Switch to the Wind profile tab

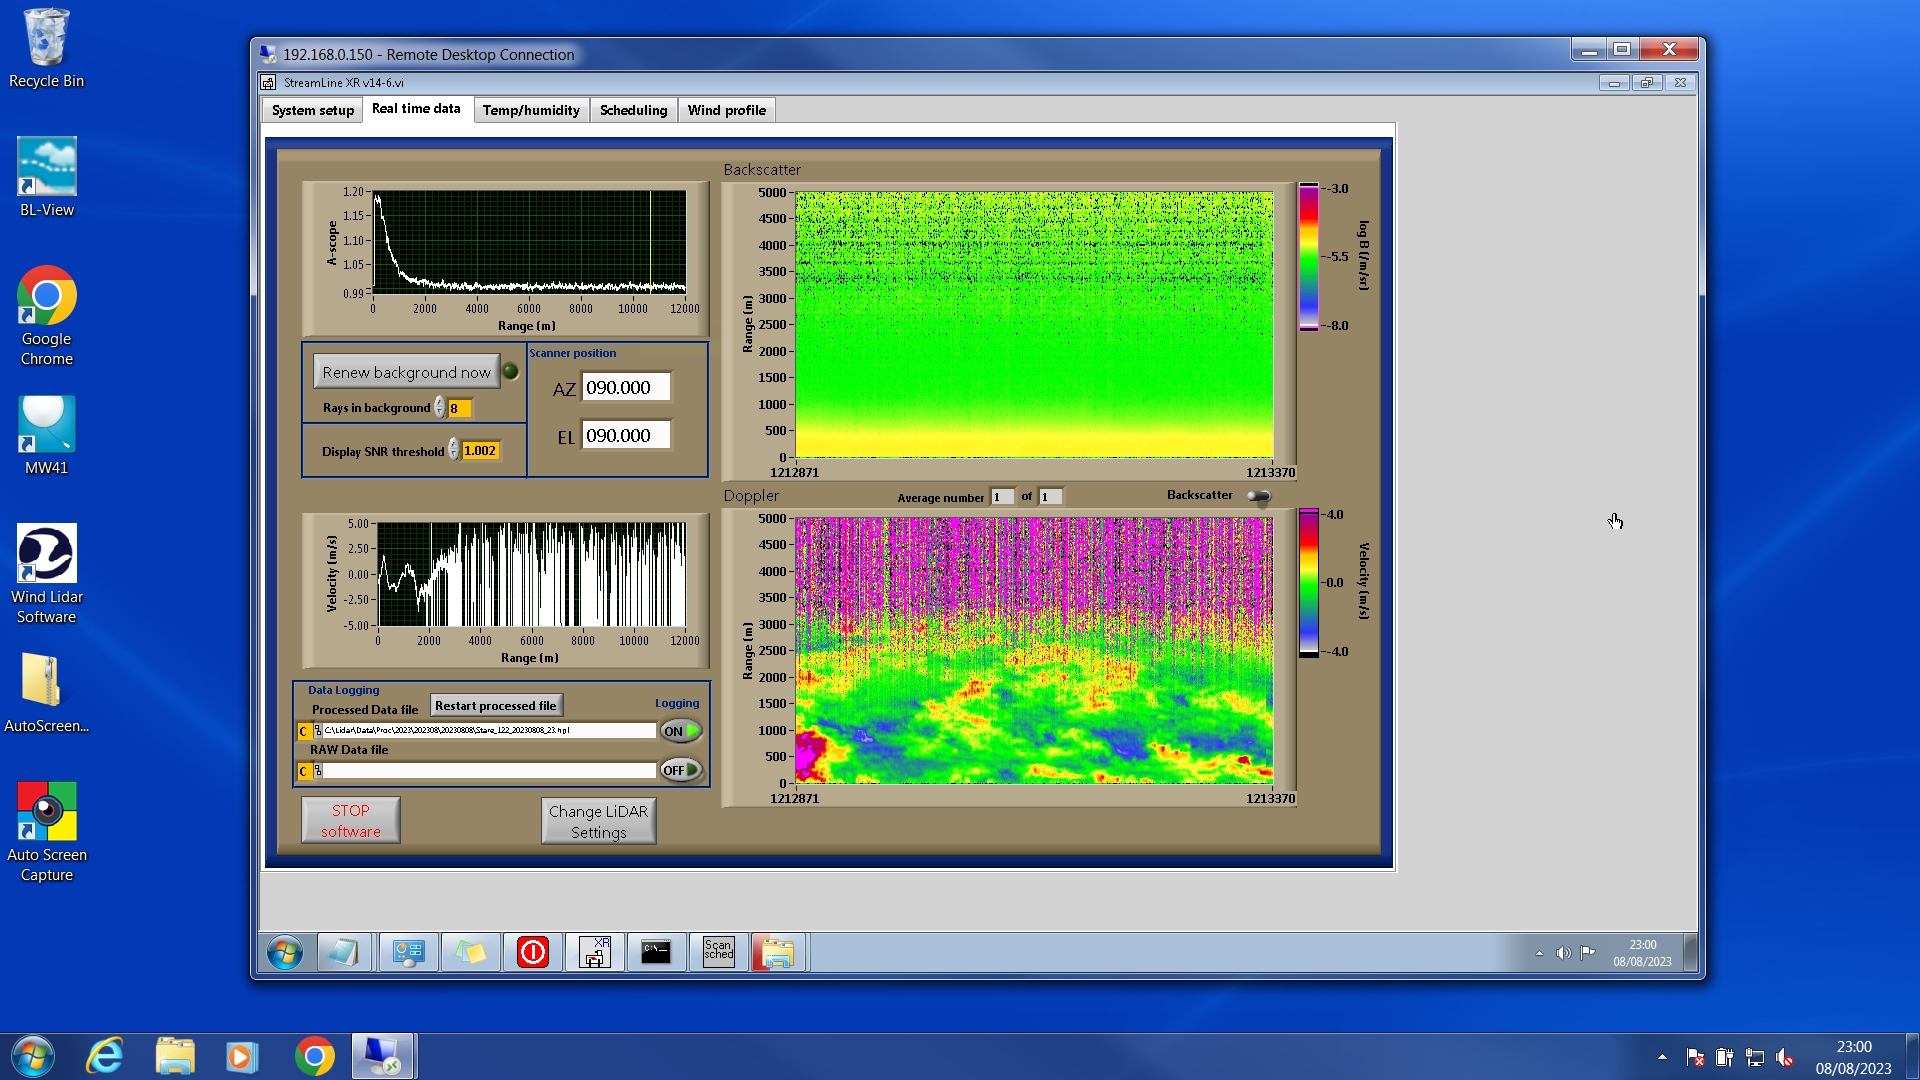click(726, 110)
